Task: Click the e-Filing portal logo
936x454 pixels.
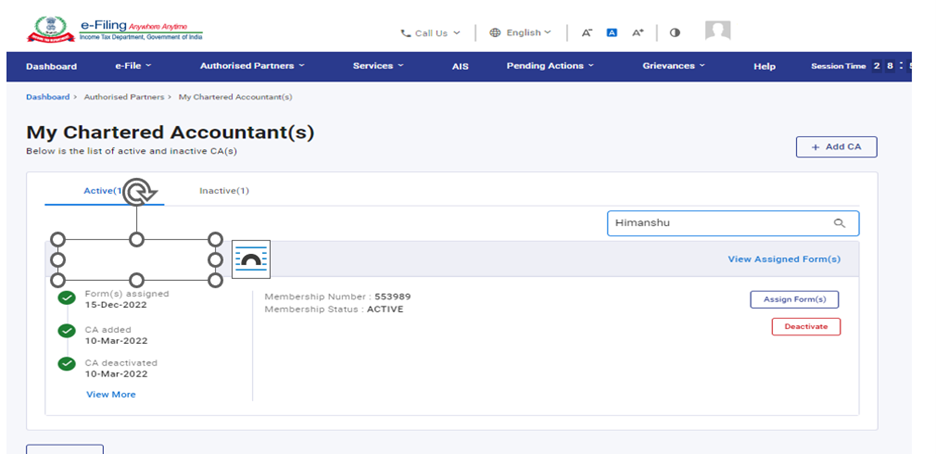Action: point(113,28)
